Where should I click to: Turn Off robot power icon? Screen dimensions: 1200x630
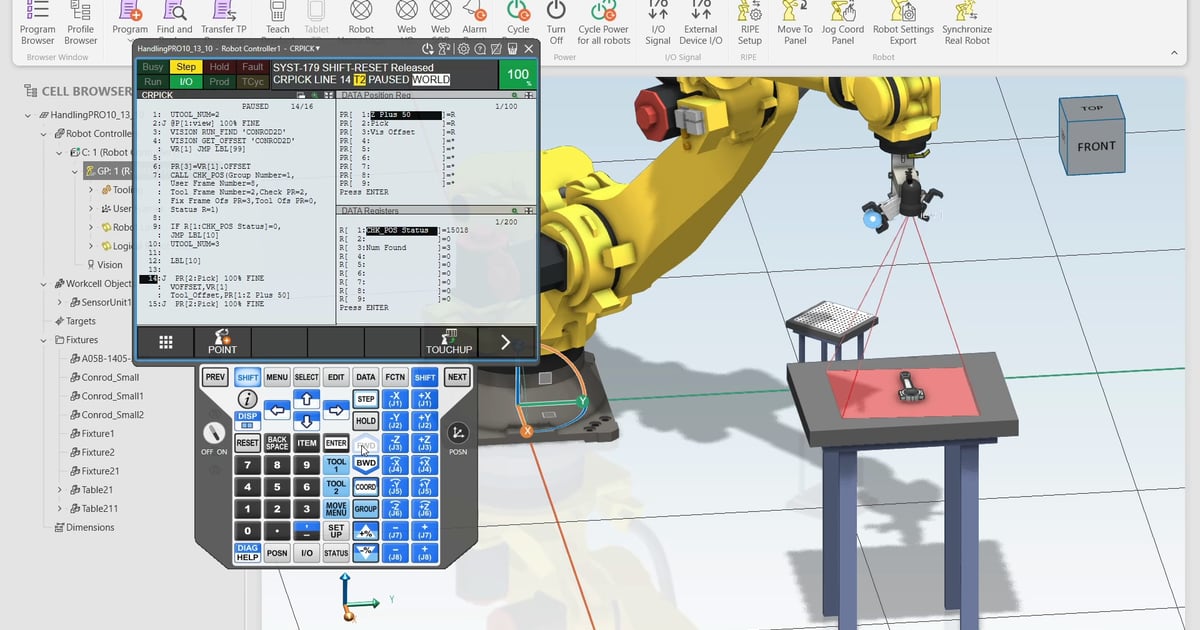tap(556, 23)
